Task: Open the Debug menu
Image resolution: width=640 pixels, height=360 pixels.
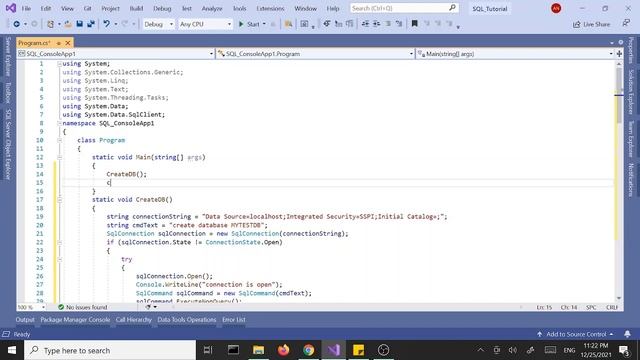Action: click(x=162, y=8)
